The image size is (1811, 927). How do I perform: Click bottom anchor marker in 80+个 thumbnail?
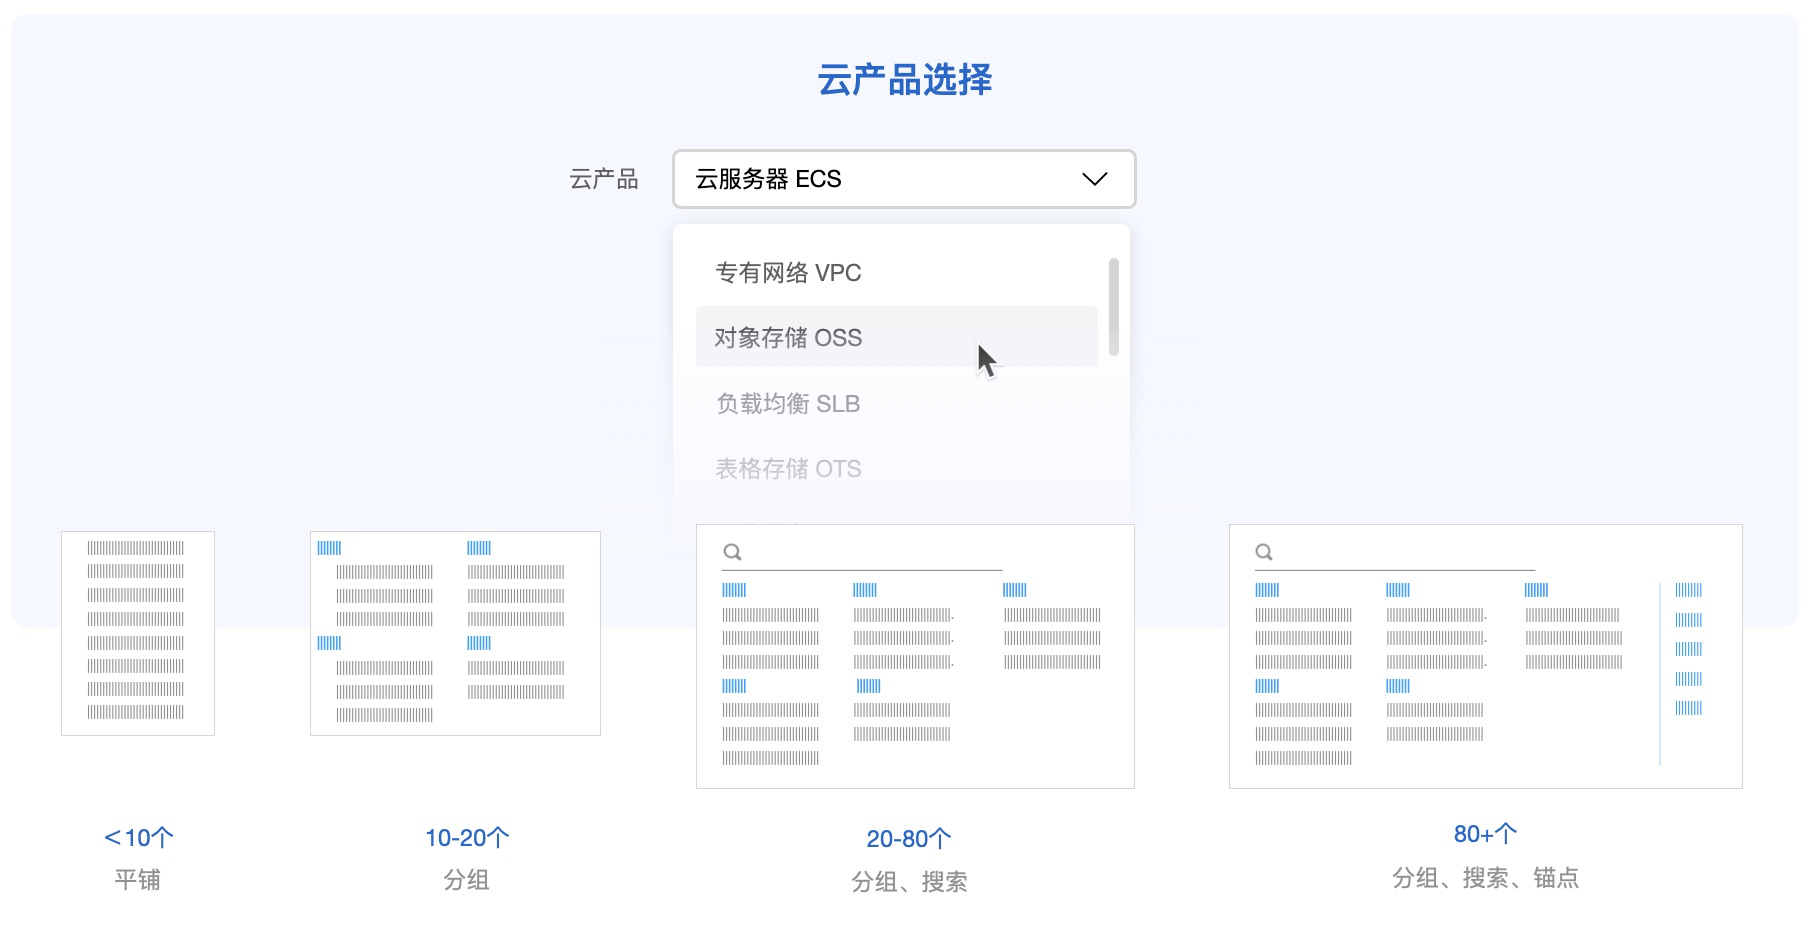click(1688, 708)
